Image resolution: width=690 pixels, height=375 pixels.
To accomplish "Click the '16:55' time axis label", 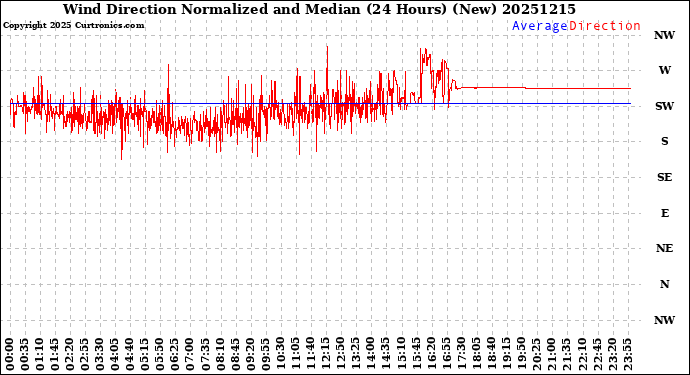I will (x=446, y=355).
